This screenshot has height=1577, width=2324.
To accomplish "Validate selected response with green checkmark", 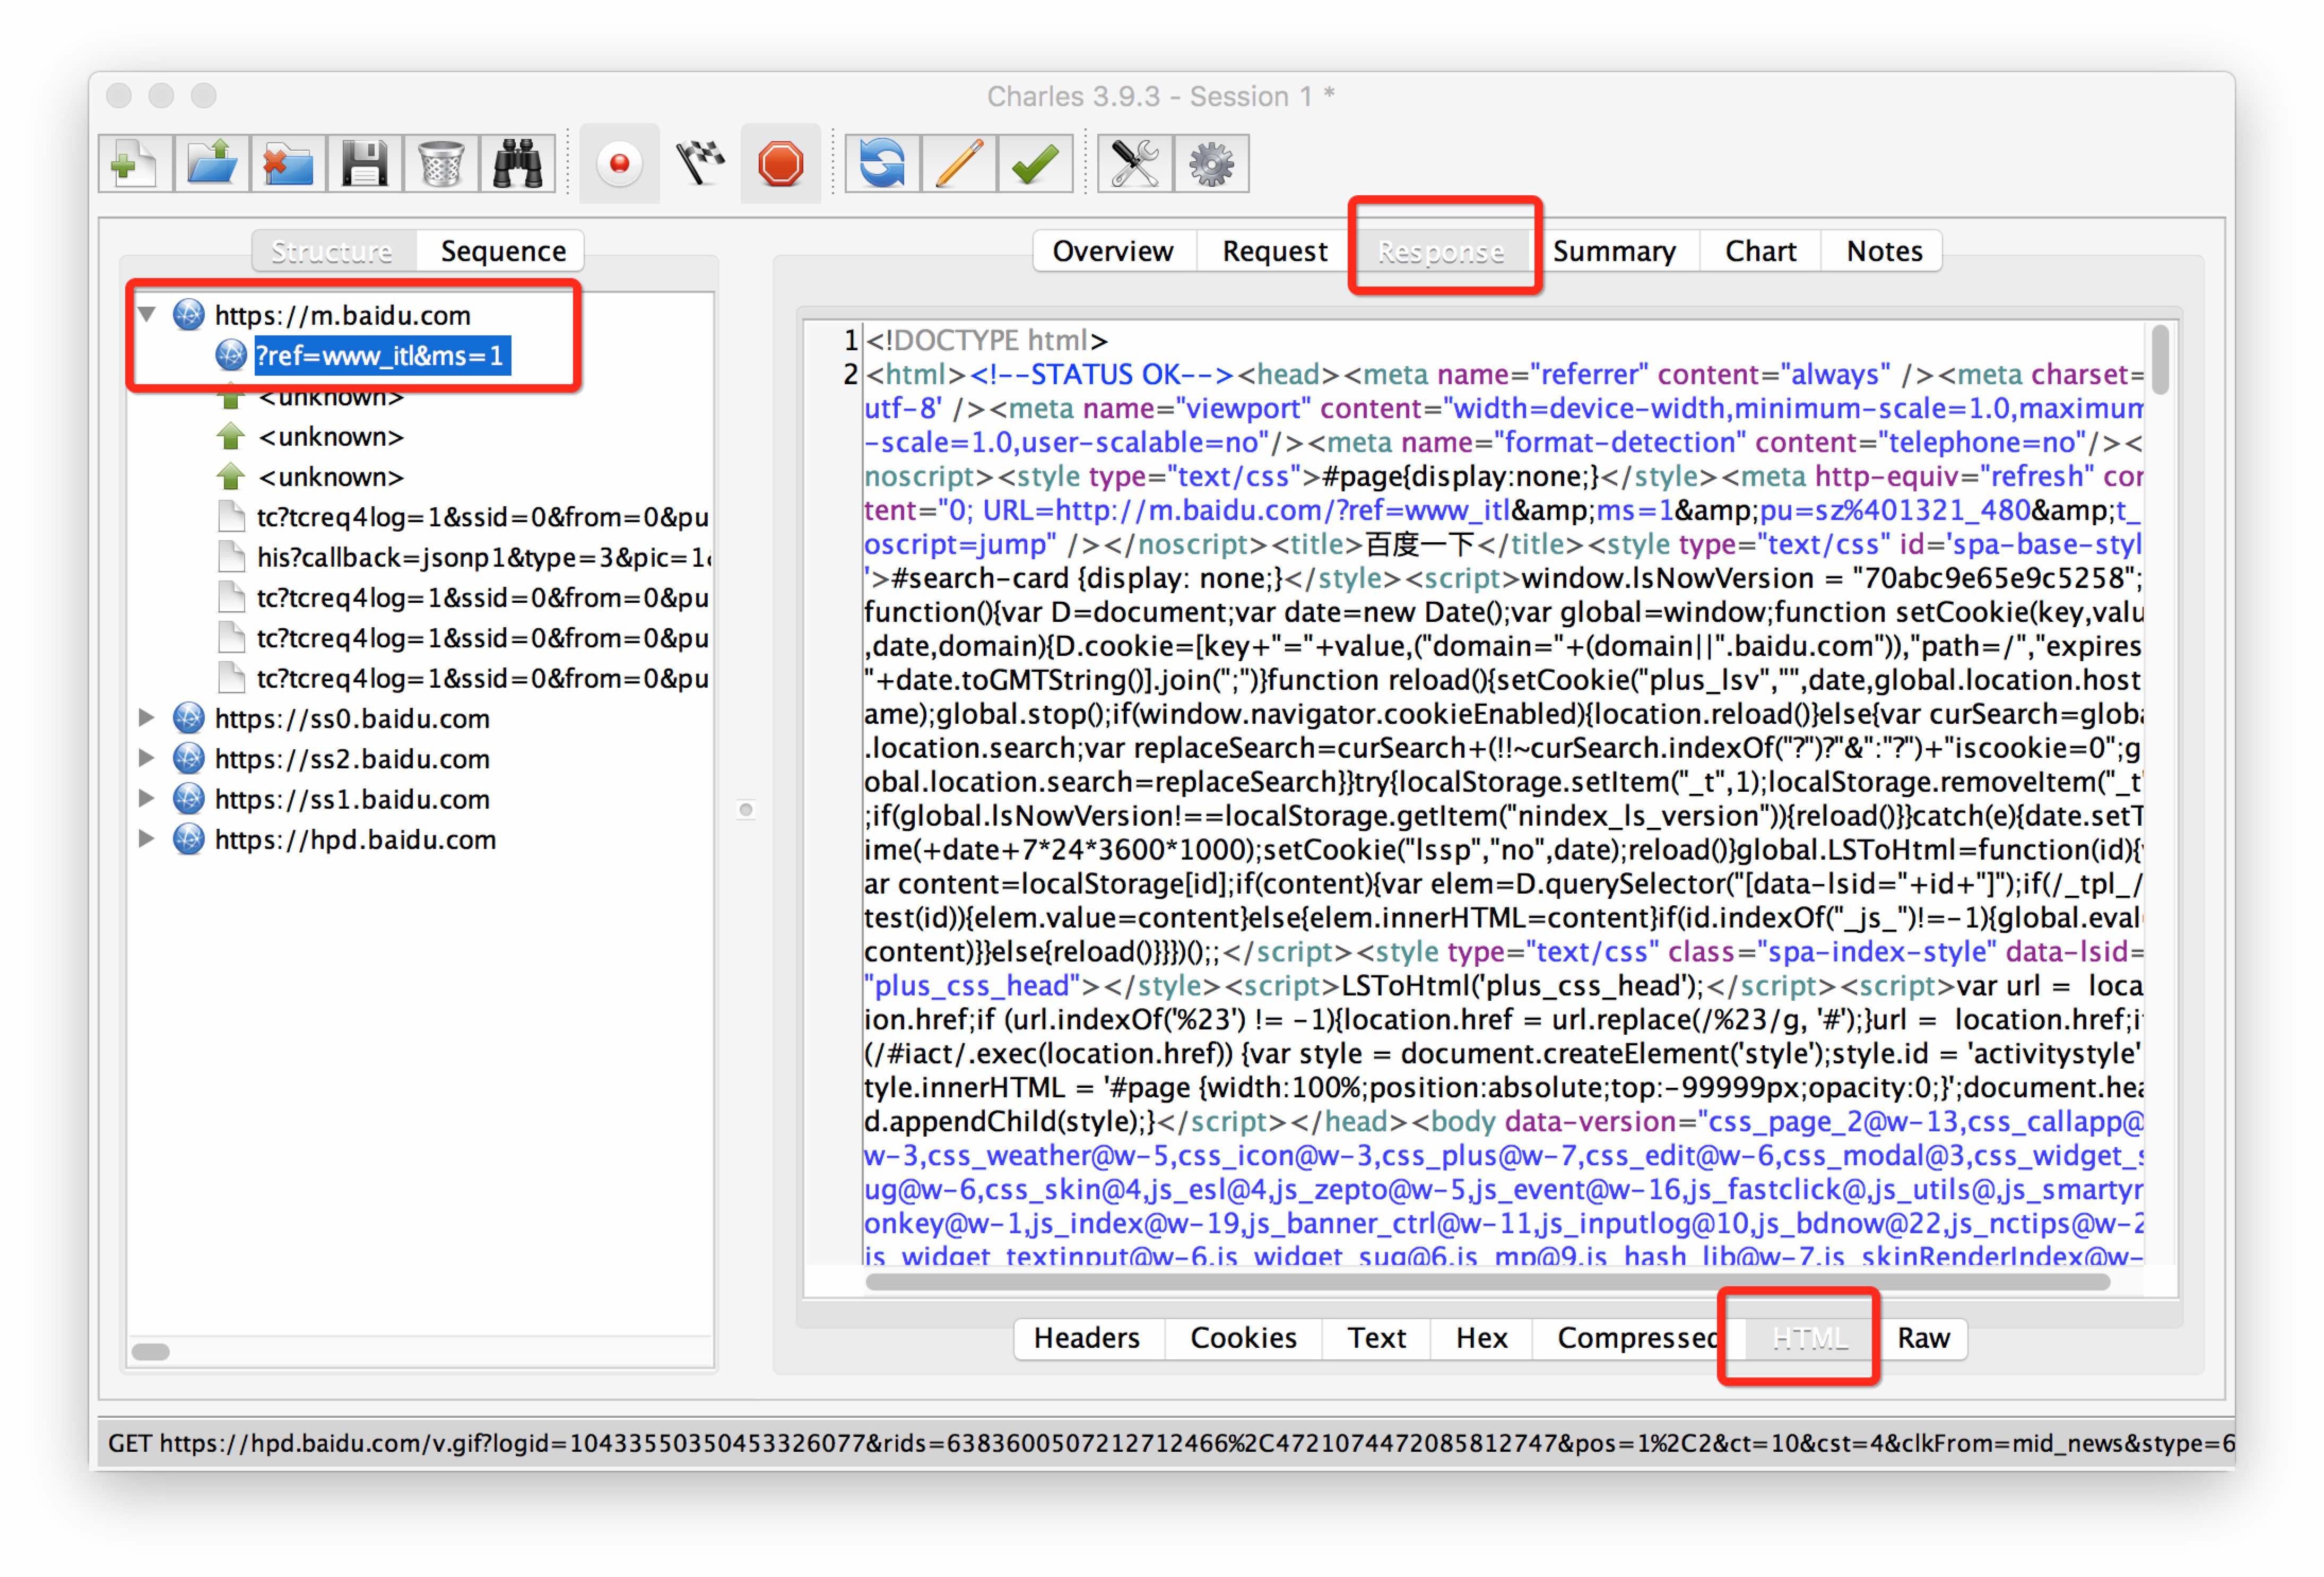I will [x=1034, y=163].
